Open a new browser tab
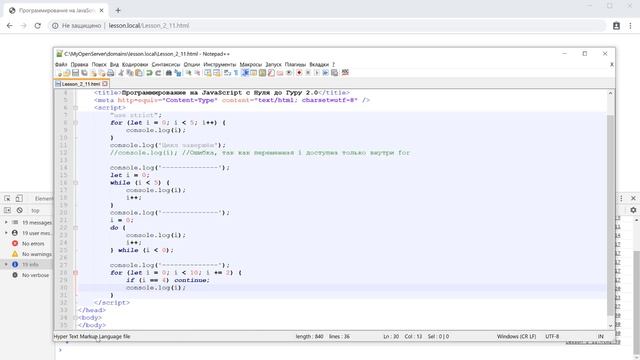This screenshot has width=640, height=360. [118, 11]
